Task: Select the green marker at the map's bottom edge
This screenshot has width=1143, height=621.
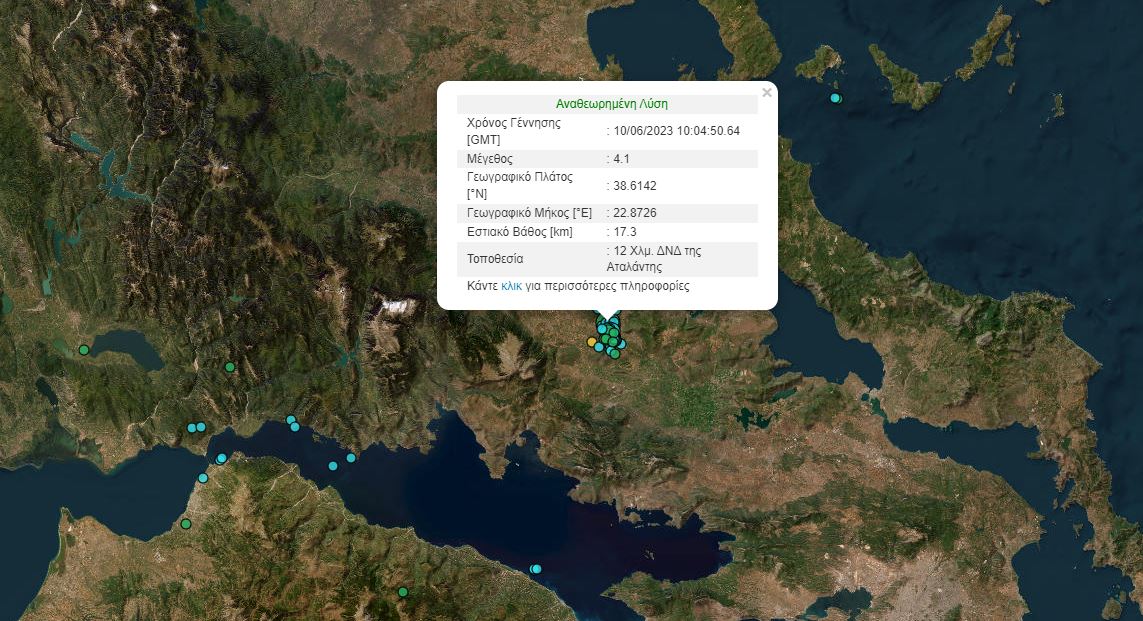Action: pos(403,592)
